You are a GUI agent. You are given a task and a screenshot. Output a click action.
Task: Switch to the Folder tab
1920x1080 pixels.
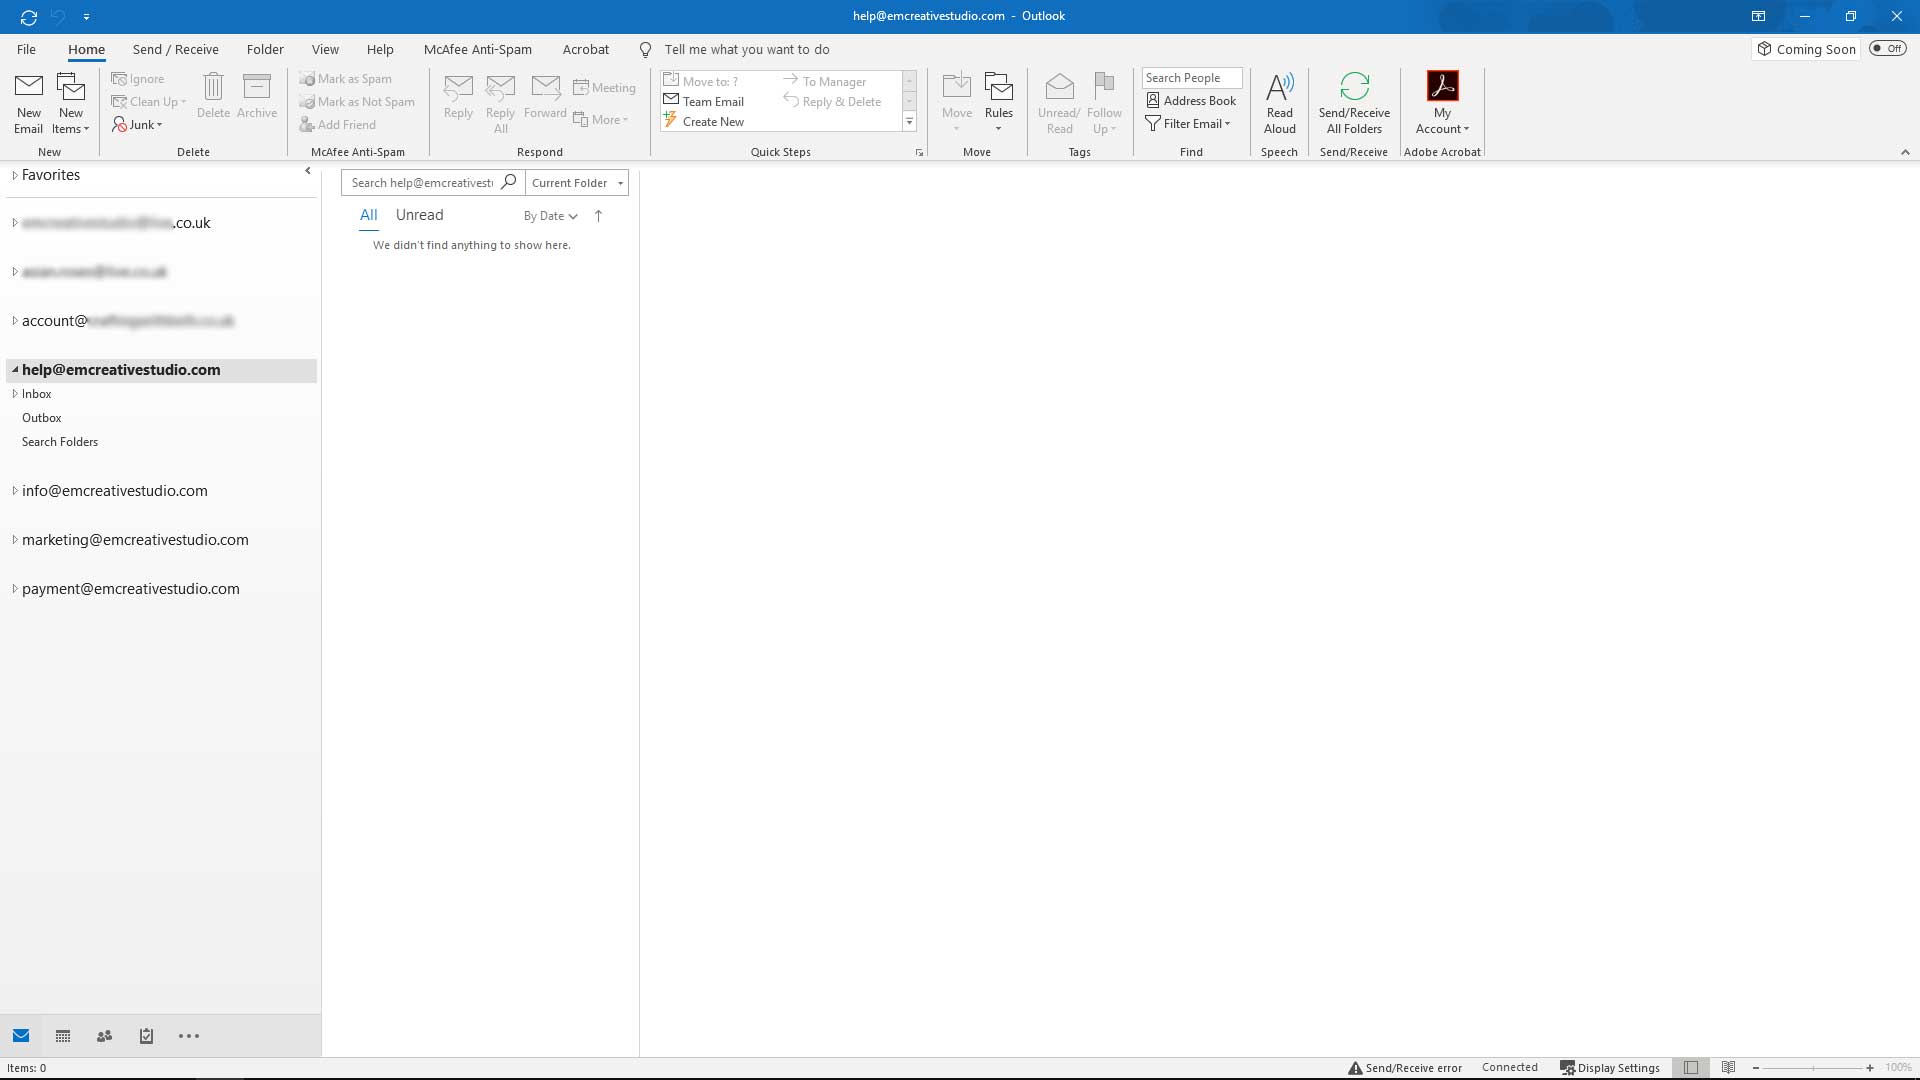point(265,49)
